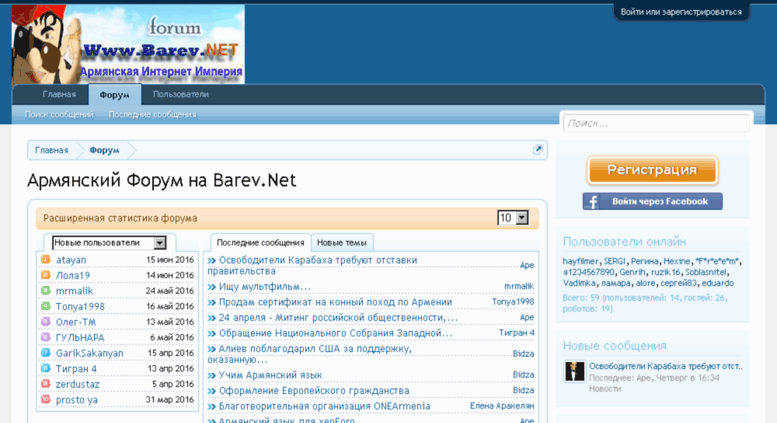
Task: Click the avatar icon beside user mrmalik
Action: (45, 291)
